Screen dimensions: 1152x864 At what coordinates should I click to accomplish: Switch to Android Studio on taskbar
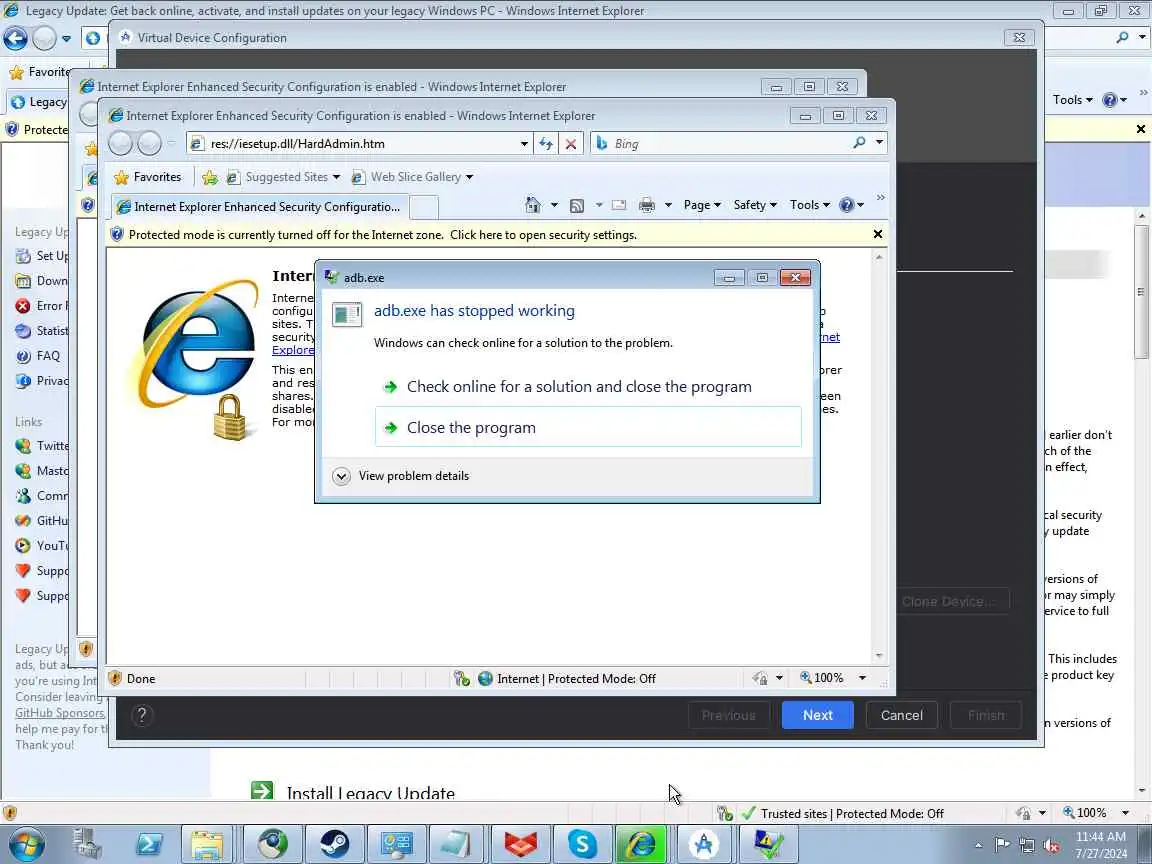point(703,844)
